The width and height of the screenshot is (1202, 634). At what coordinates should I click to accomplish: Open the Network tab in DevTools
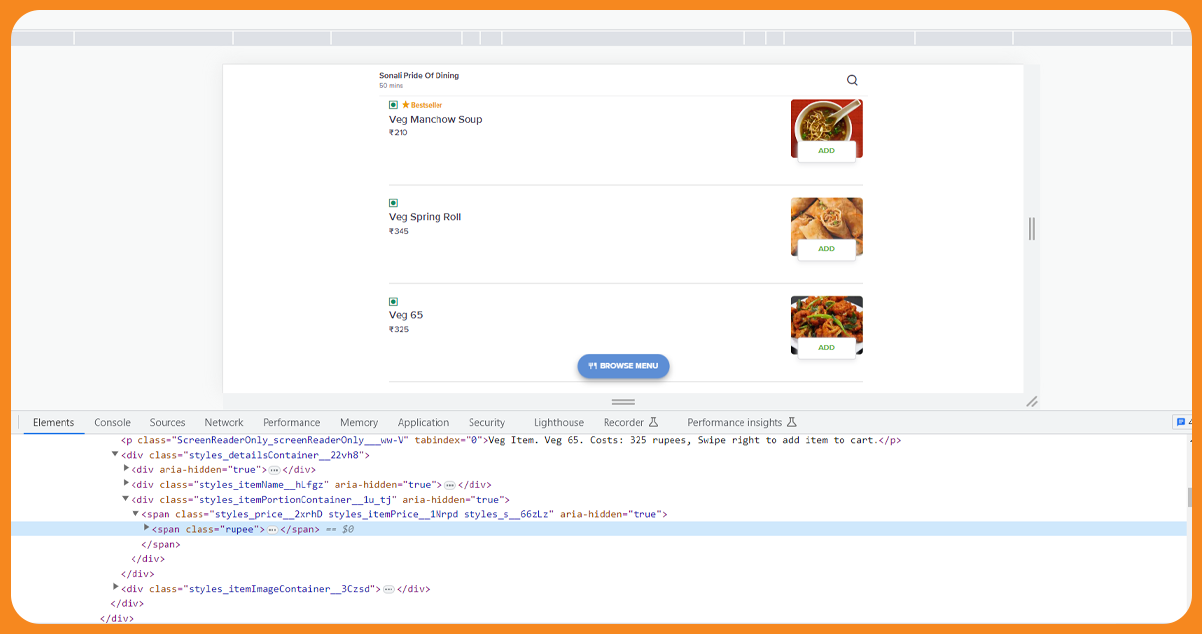pos(224,423)
